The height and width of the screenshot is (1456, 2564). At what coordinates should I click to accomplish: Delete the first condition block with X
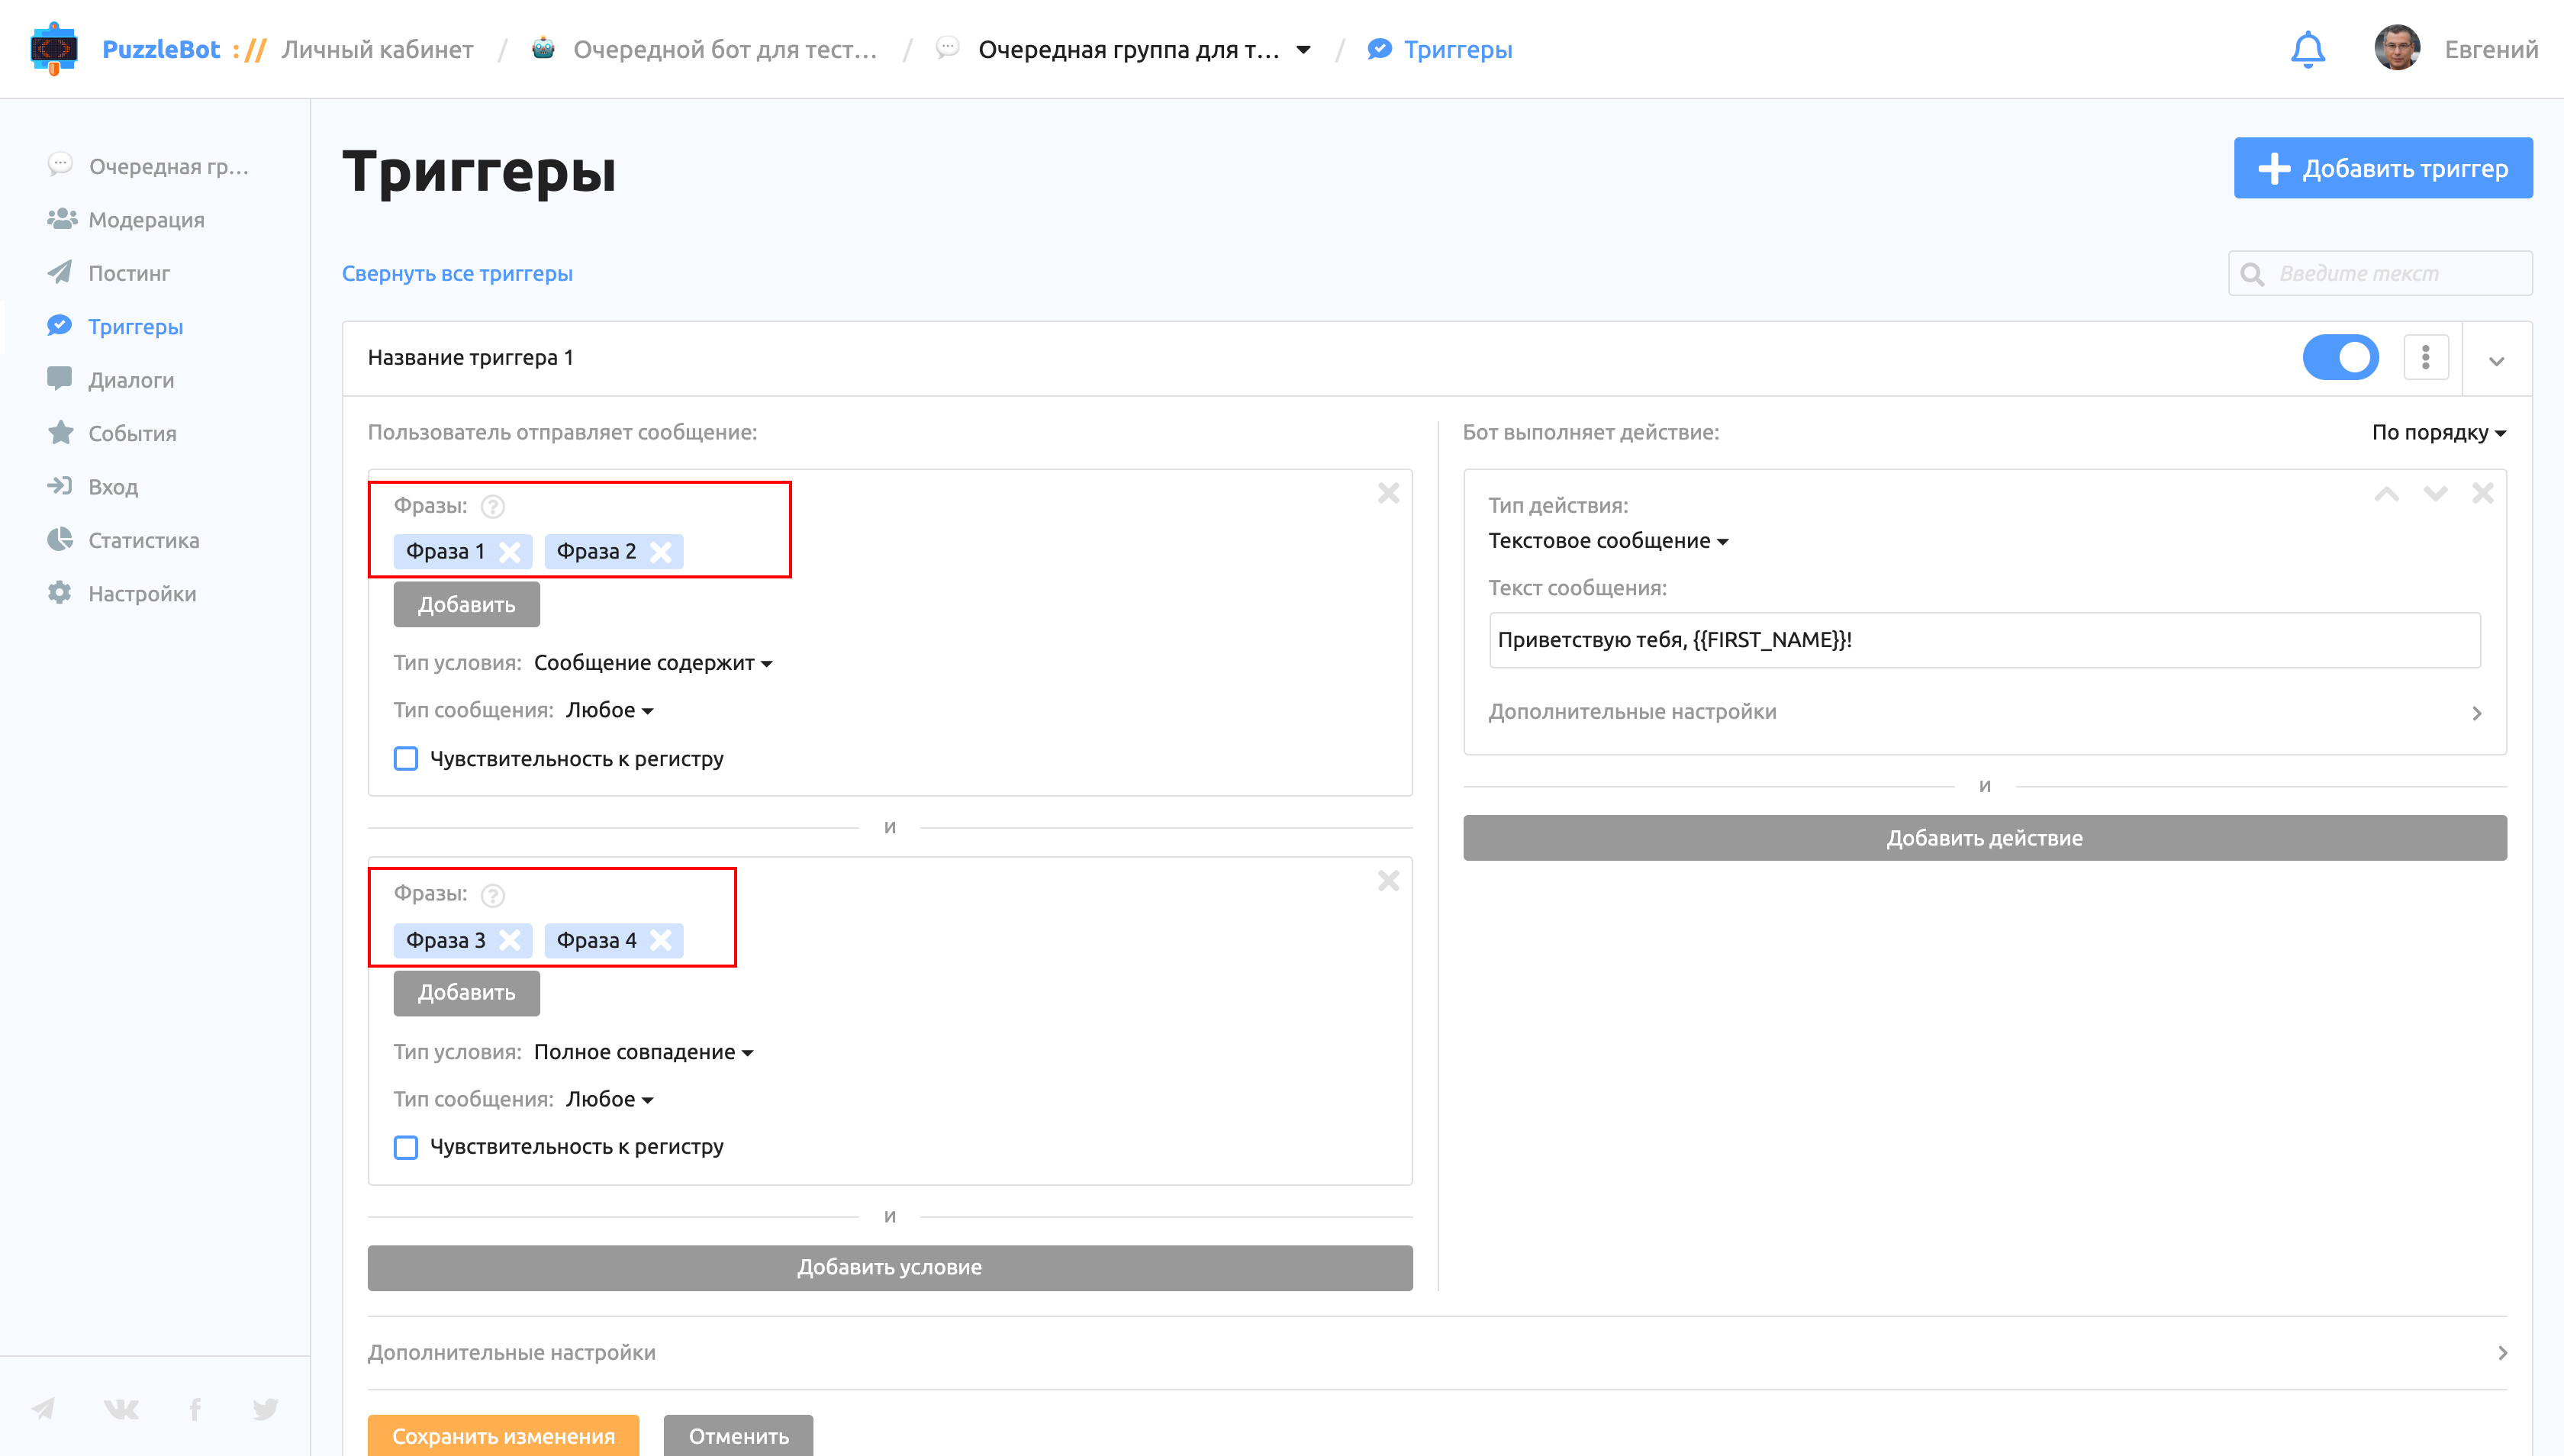[x=1388, y=493]
